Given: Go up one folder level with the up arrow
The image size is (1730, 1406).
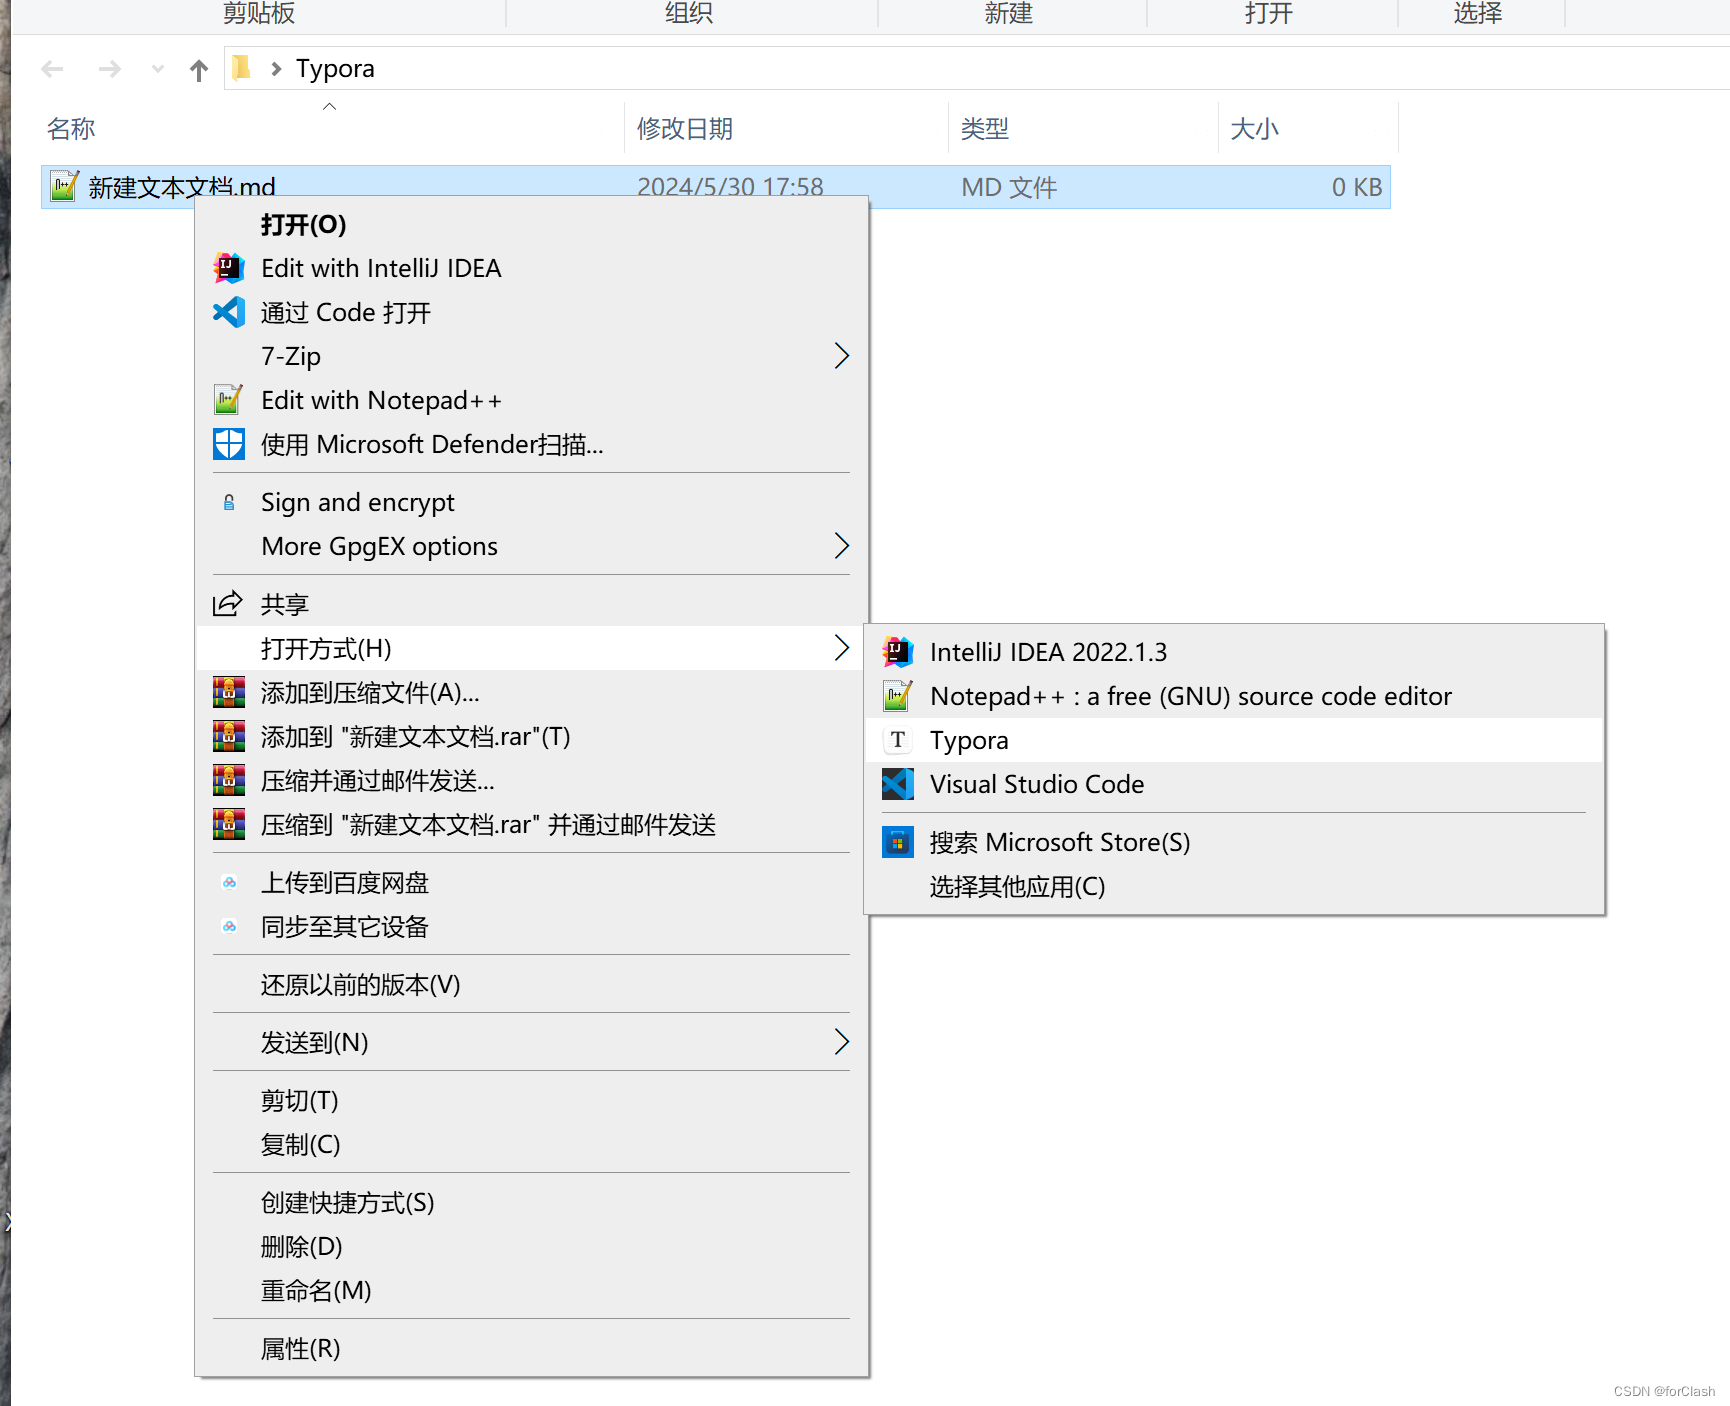Looking at the screenshot, I should [x=199, y=70].
